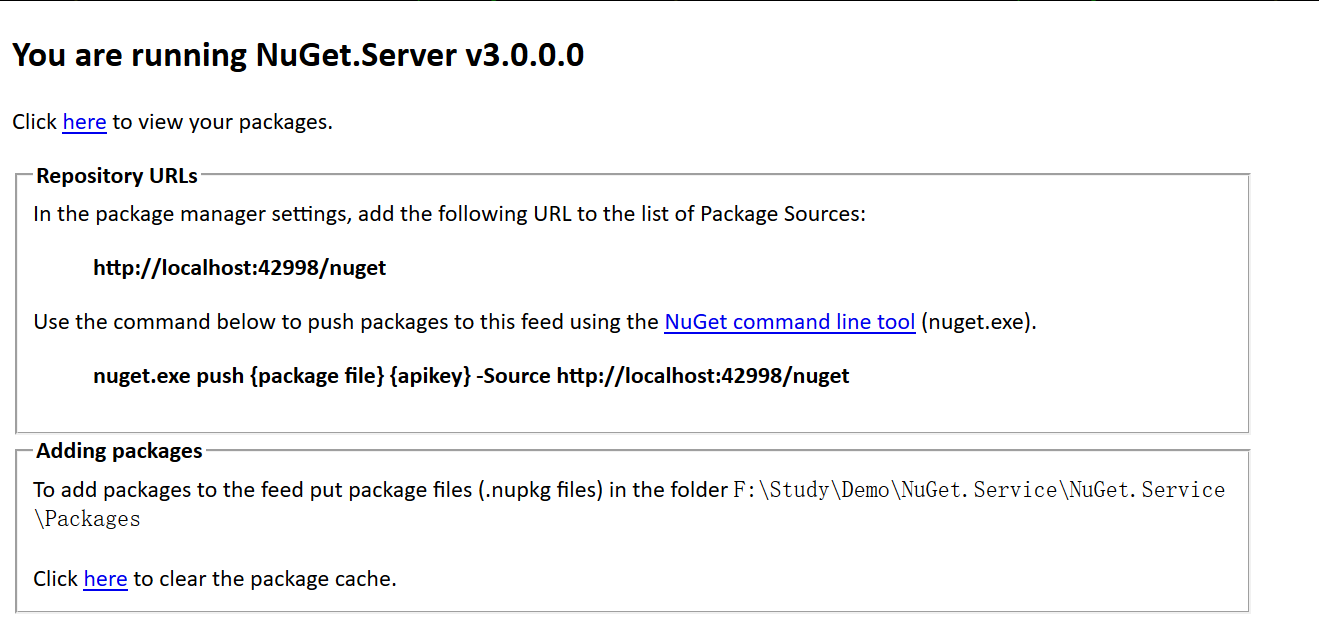
Task: Click the 'to clear the package cache.' text
Action: [x=265, y=579]
